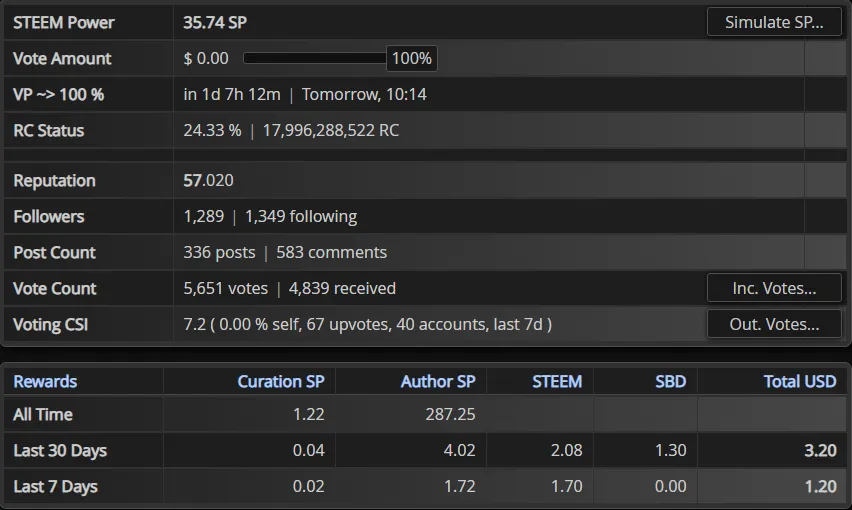Click the Last 7 Days row label
The height and width of the screenshot is (510, 852).
(x=55, y=486)
